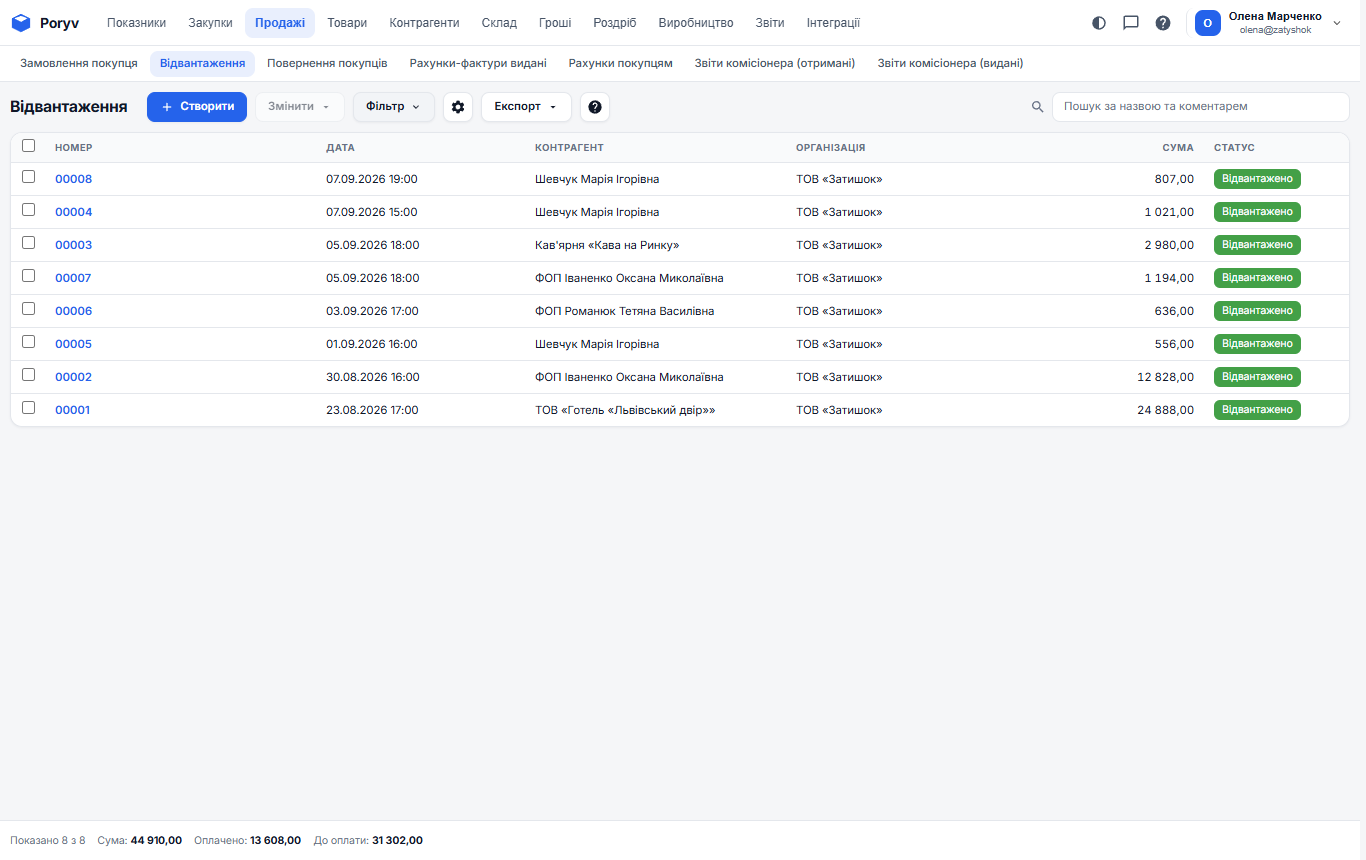Viewport: 1366px width, 860px height.
Task: Open shipment number 00002
Action: [73, 377]
